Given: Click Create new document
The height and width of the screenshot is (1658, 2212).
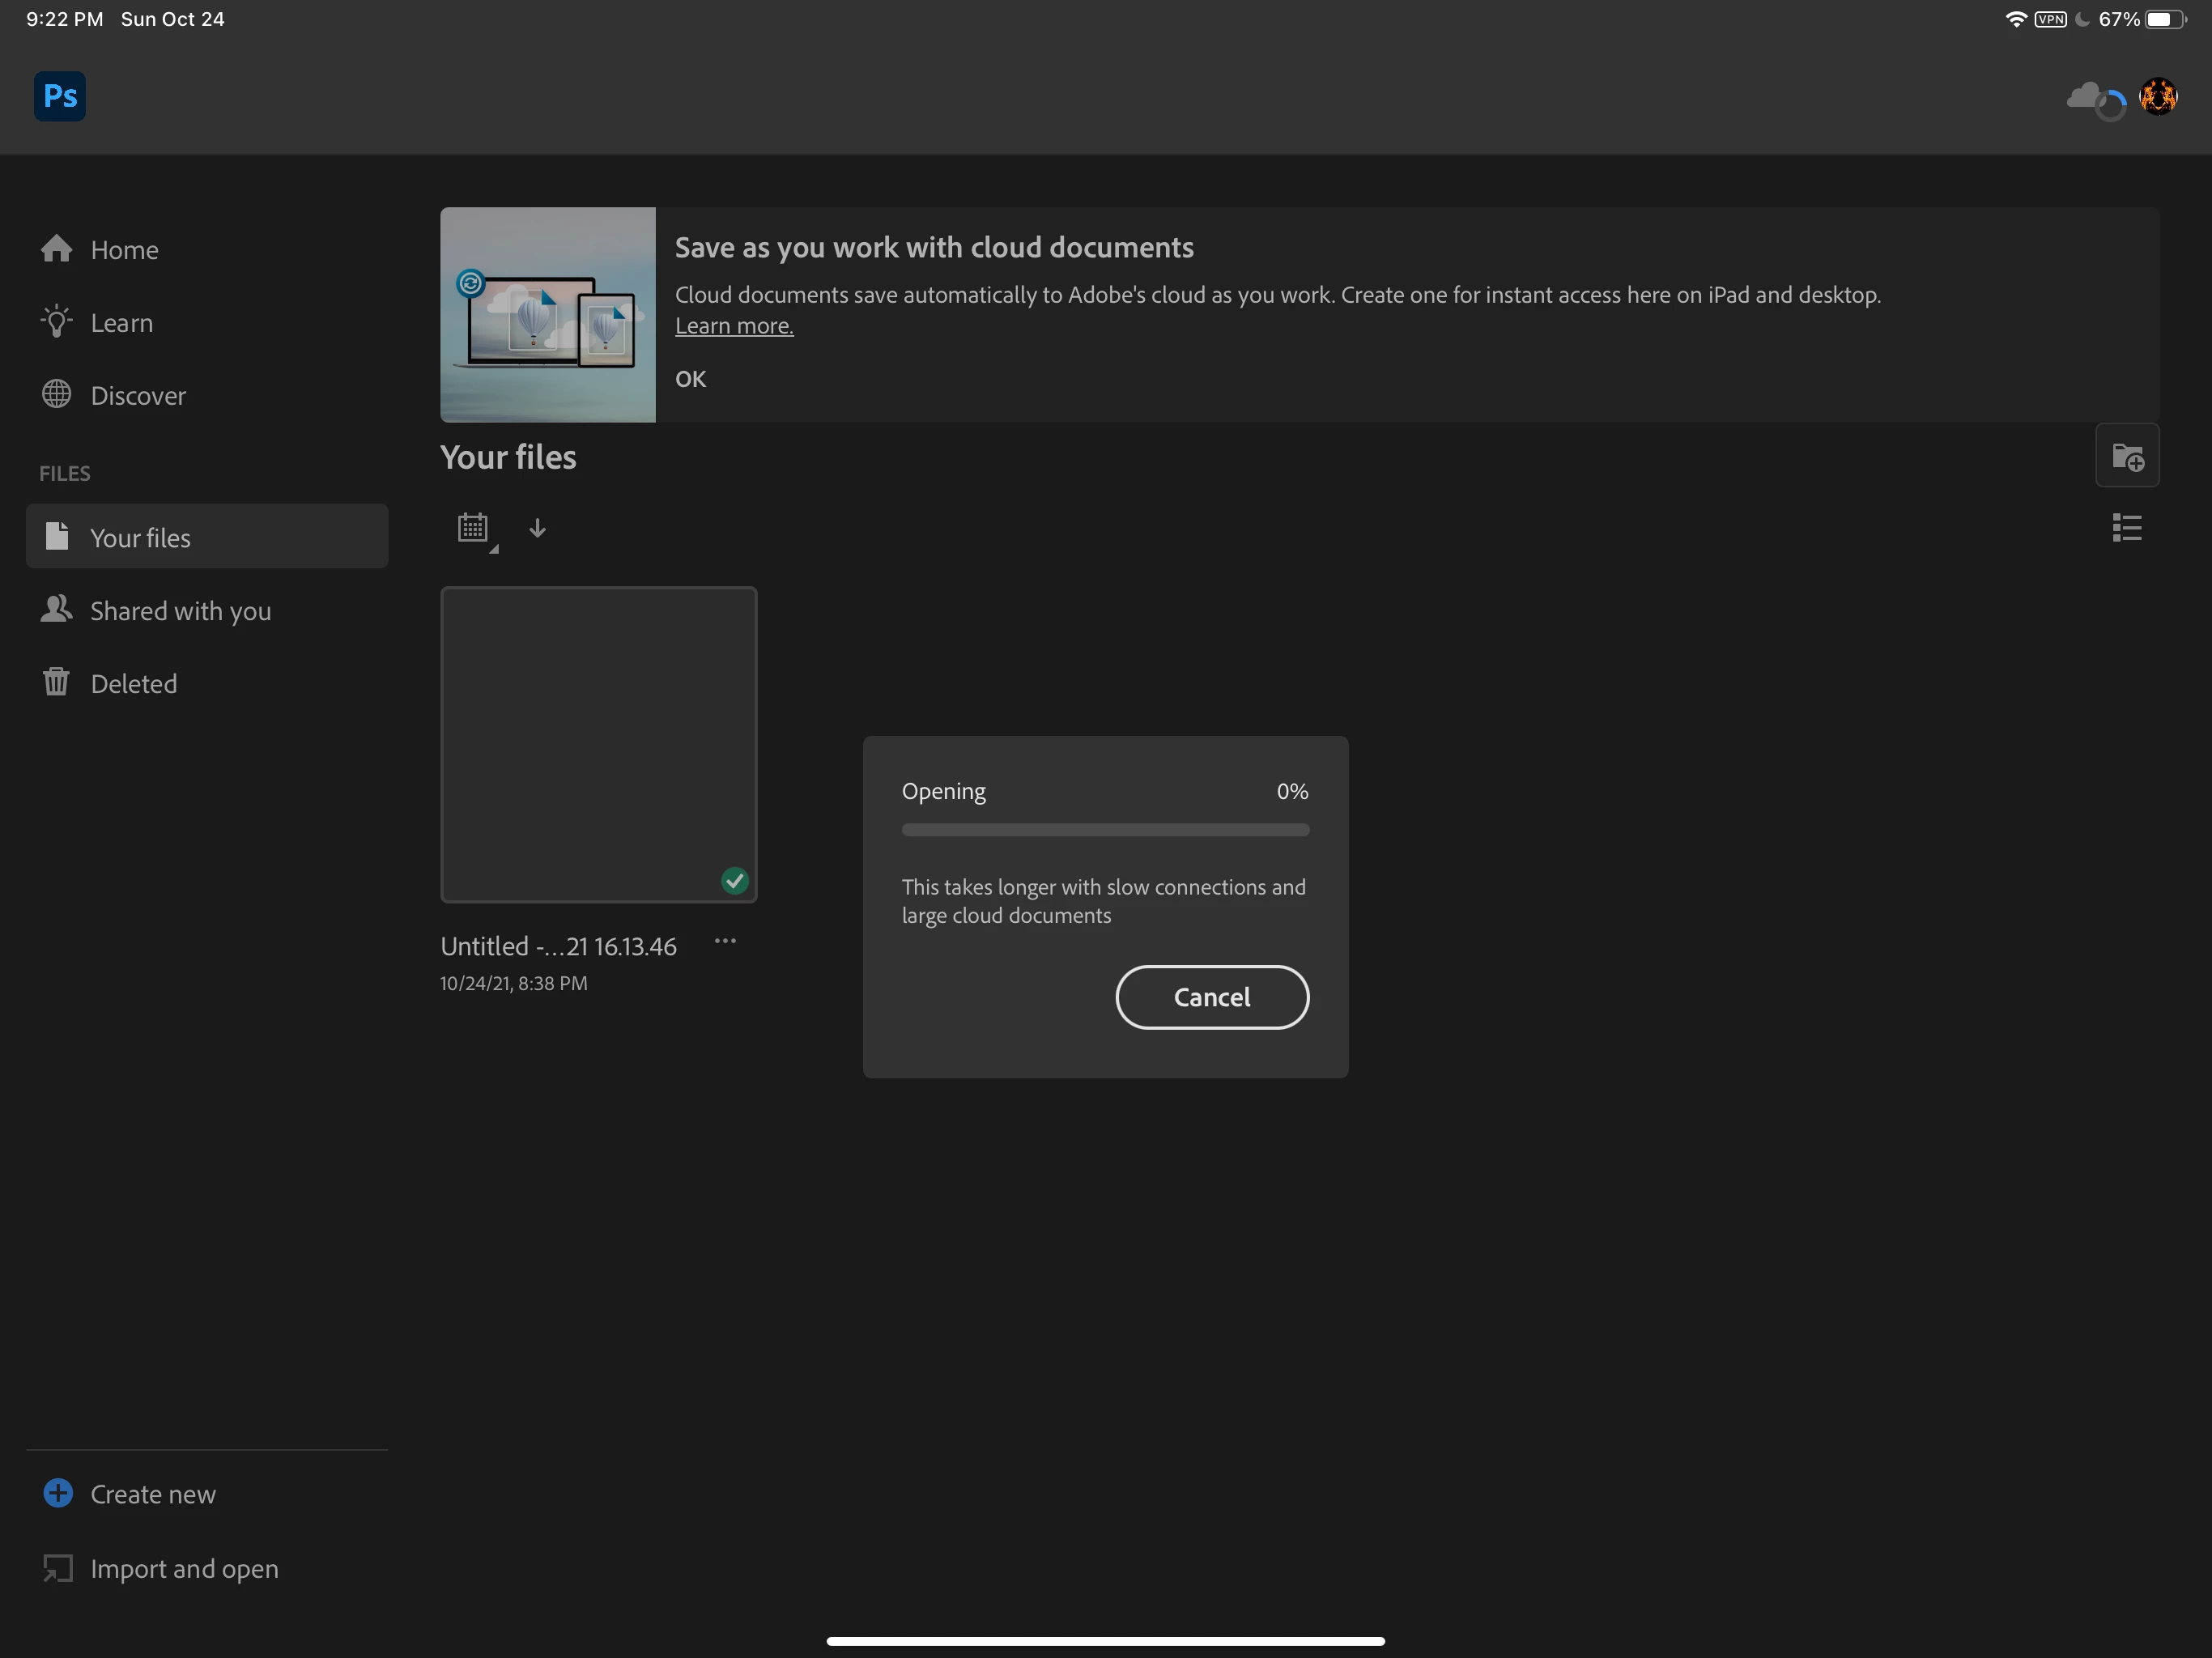Looking at the screenshot, I should (152, 1494).
